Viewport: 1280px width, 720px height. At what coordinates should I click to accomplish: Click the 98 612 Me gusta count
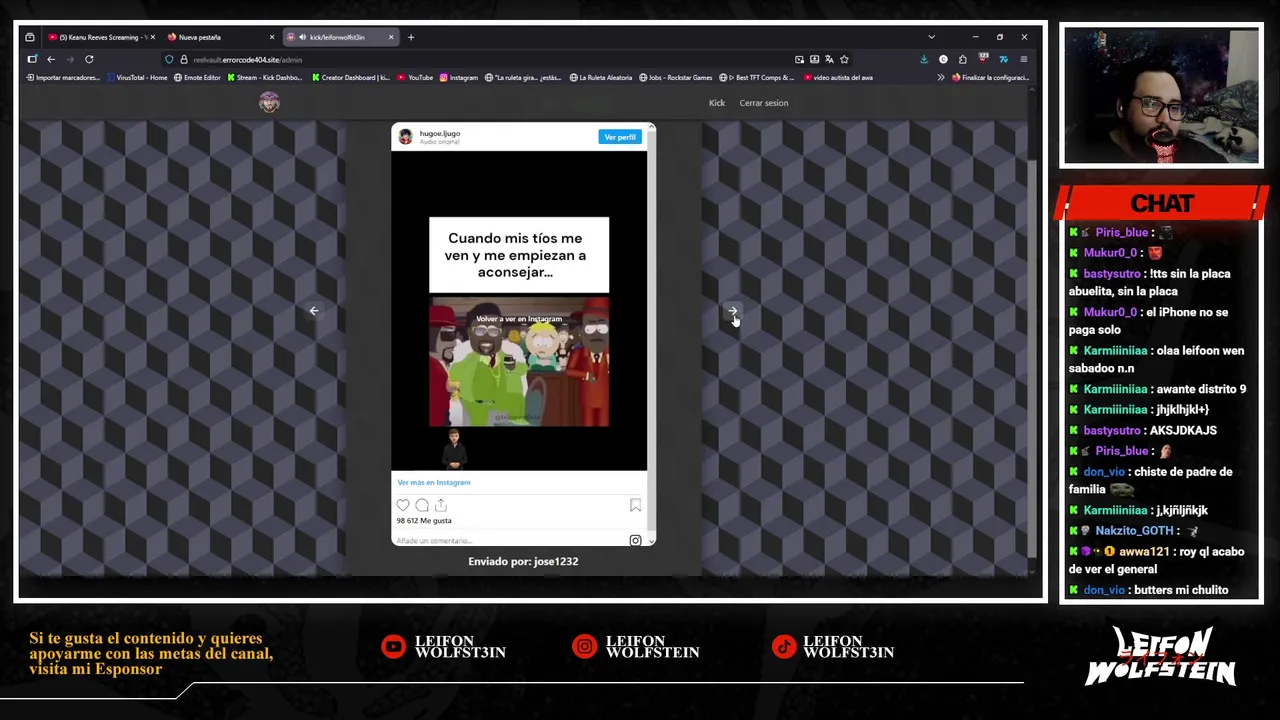pos(424,521)
